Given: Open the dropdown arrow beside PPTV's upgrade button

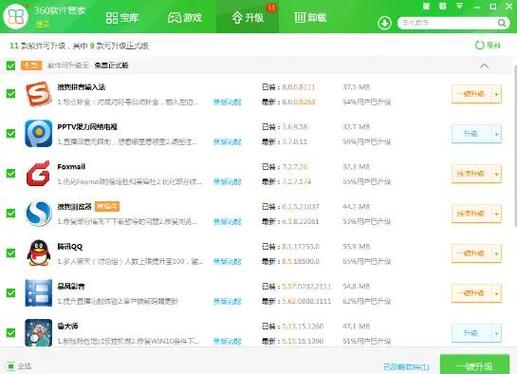Looking at the screenshot, I should pyautogui.click(x=496, y=134).
